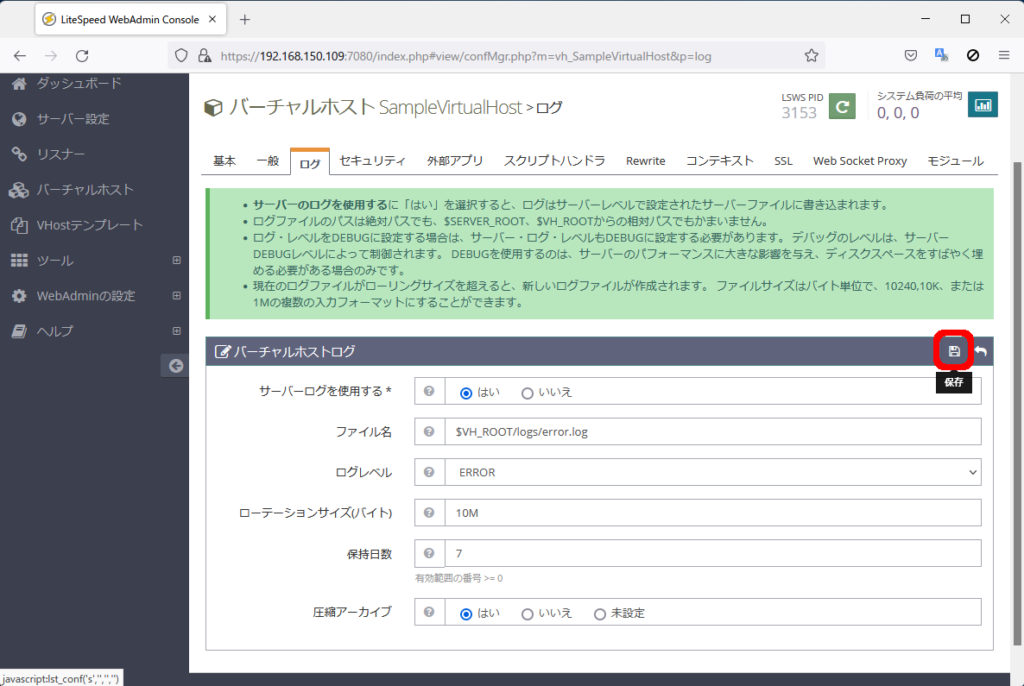Select いいえ for サーバーログを使用する
Viewport: 1024px width, 686px height.
click(x=528, y=392)
